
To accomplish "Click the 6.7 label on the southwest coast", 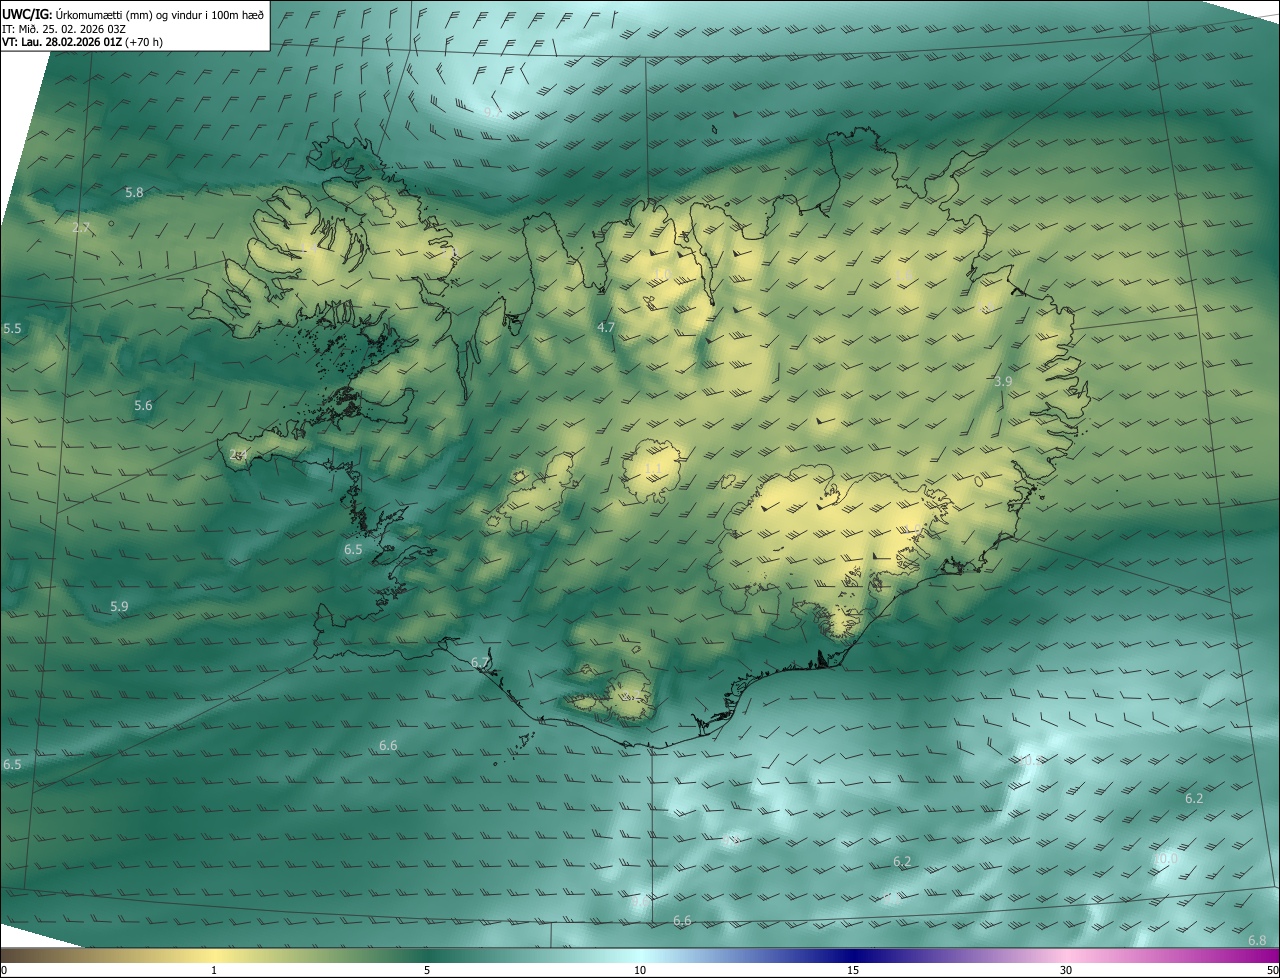I will [480, 662].
